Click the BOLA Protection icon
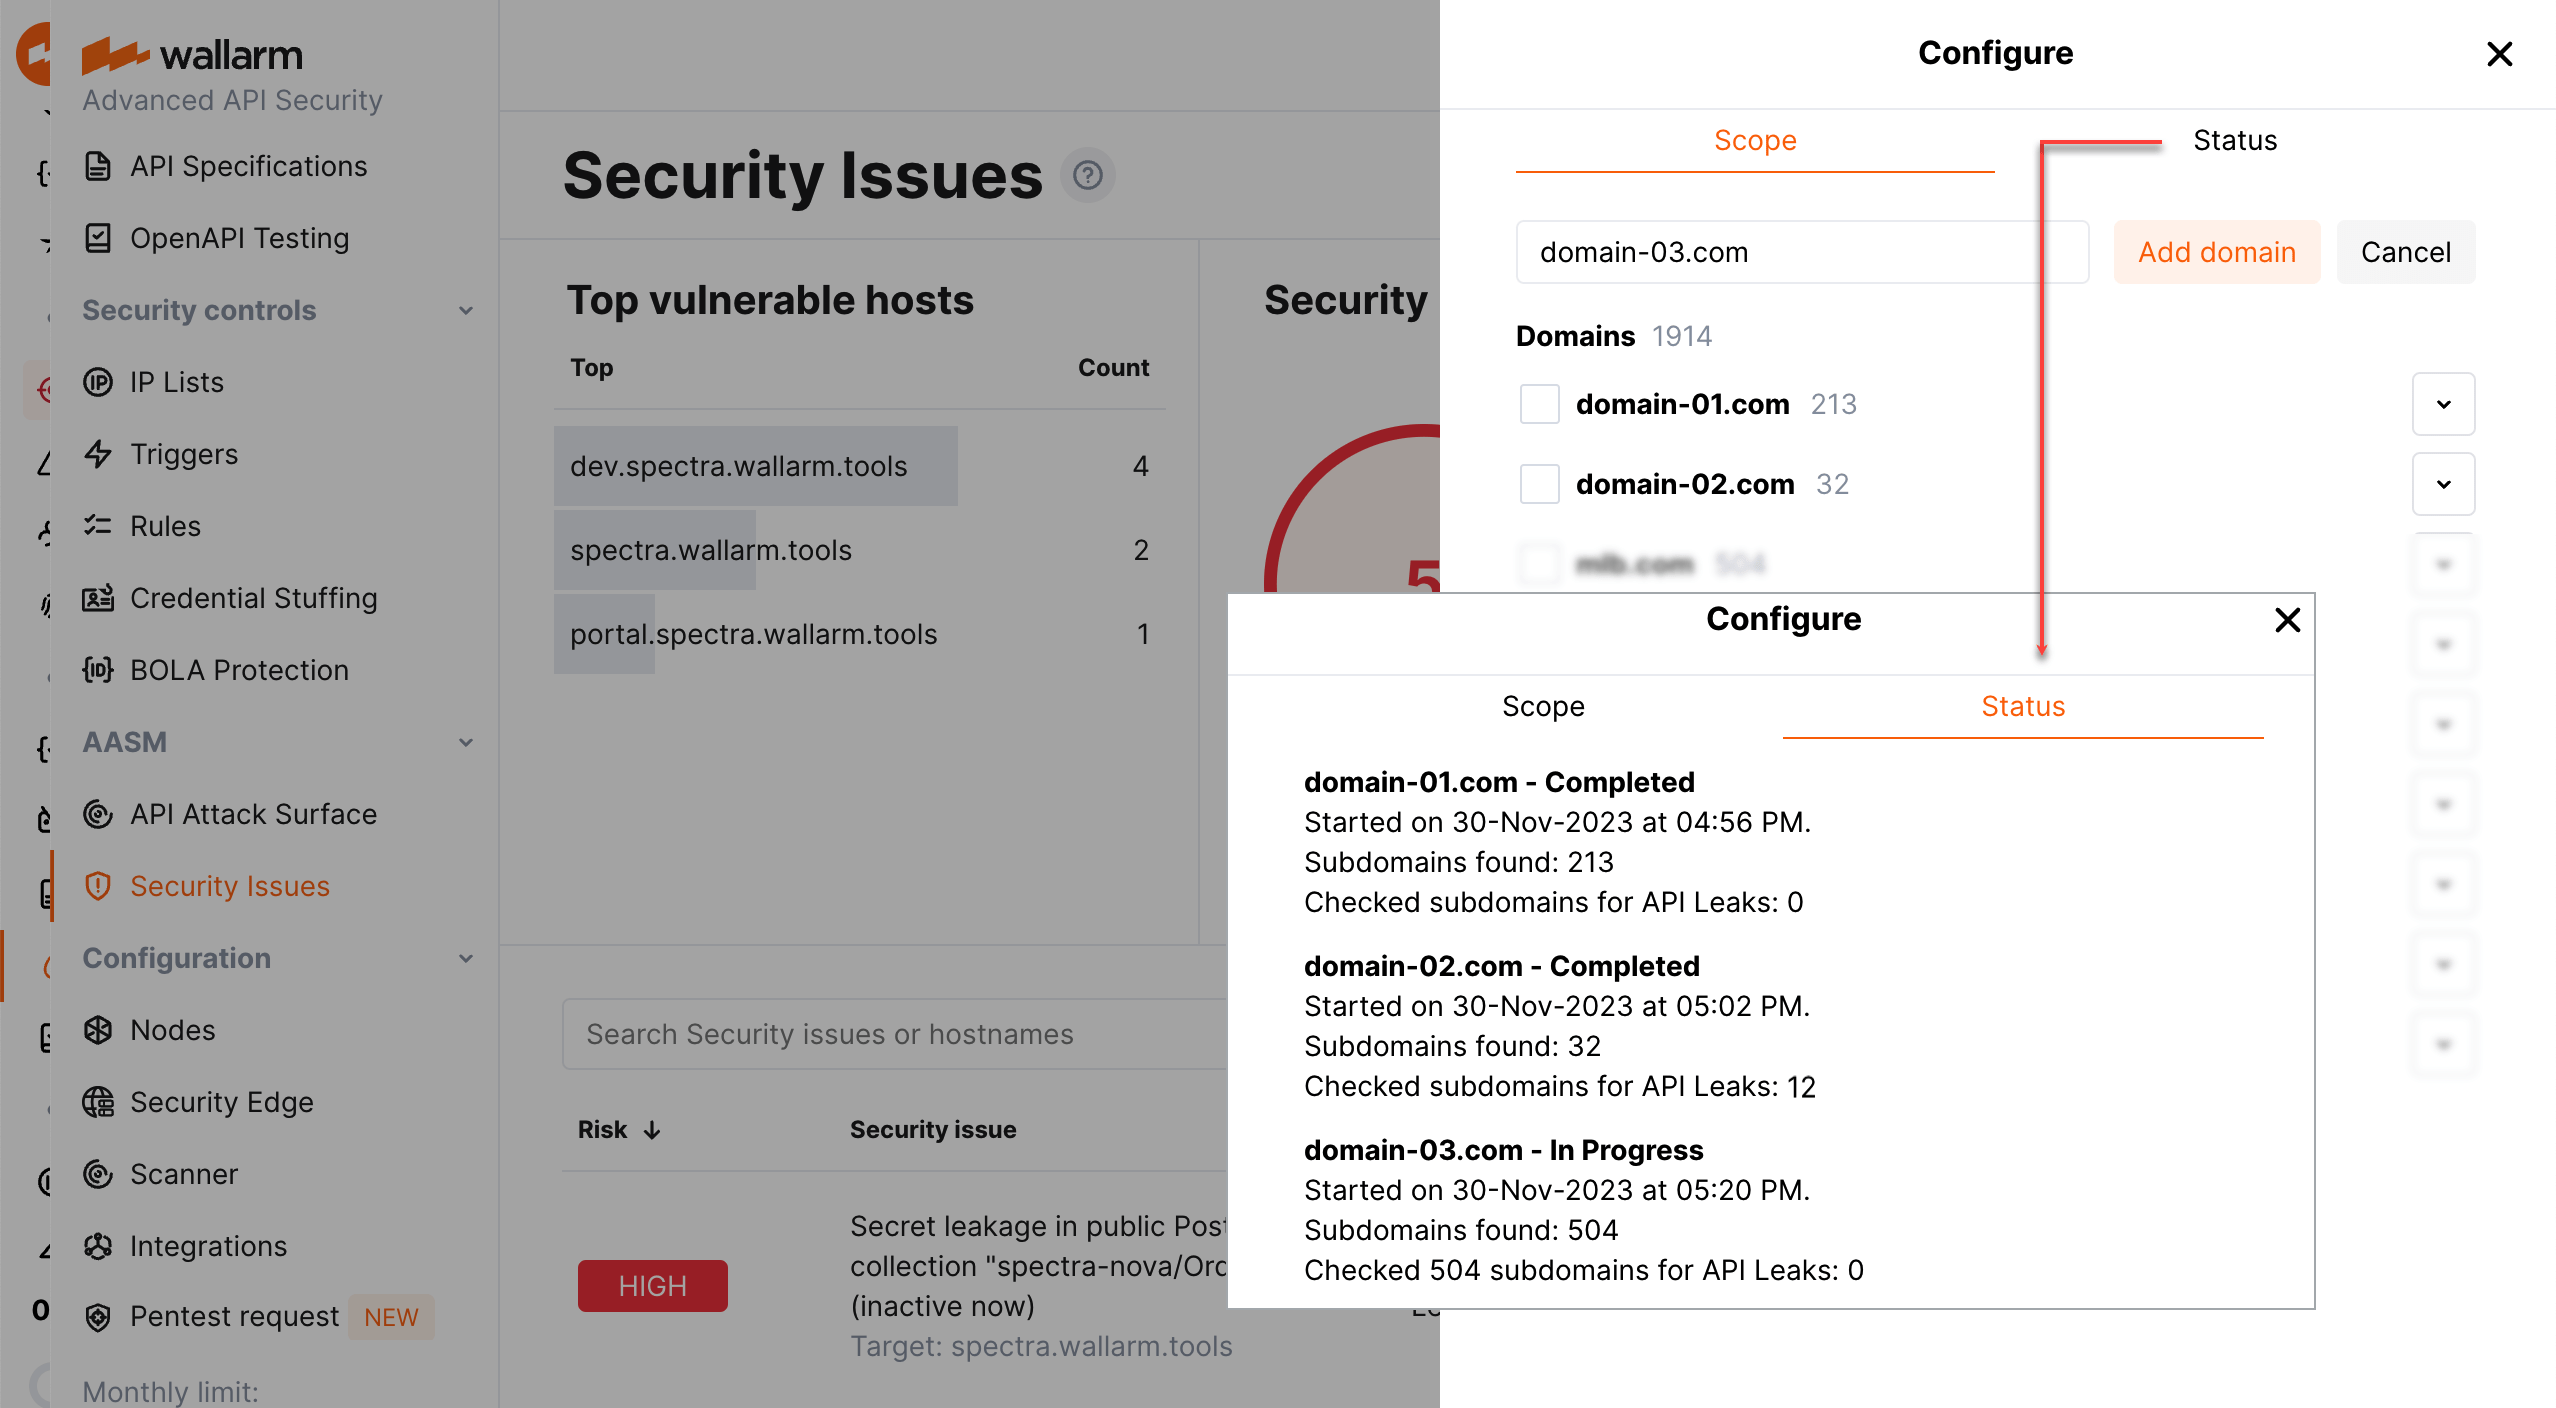The image size is (2556, 1408). coord(98,670)
